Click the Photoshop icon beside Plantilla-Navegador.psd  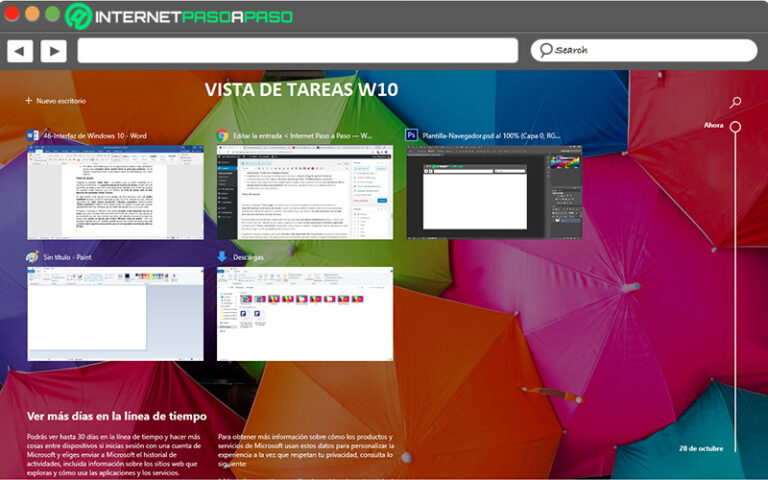pyautogui.click(x=411, y=134)
